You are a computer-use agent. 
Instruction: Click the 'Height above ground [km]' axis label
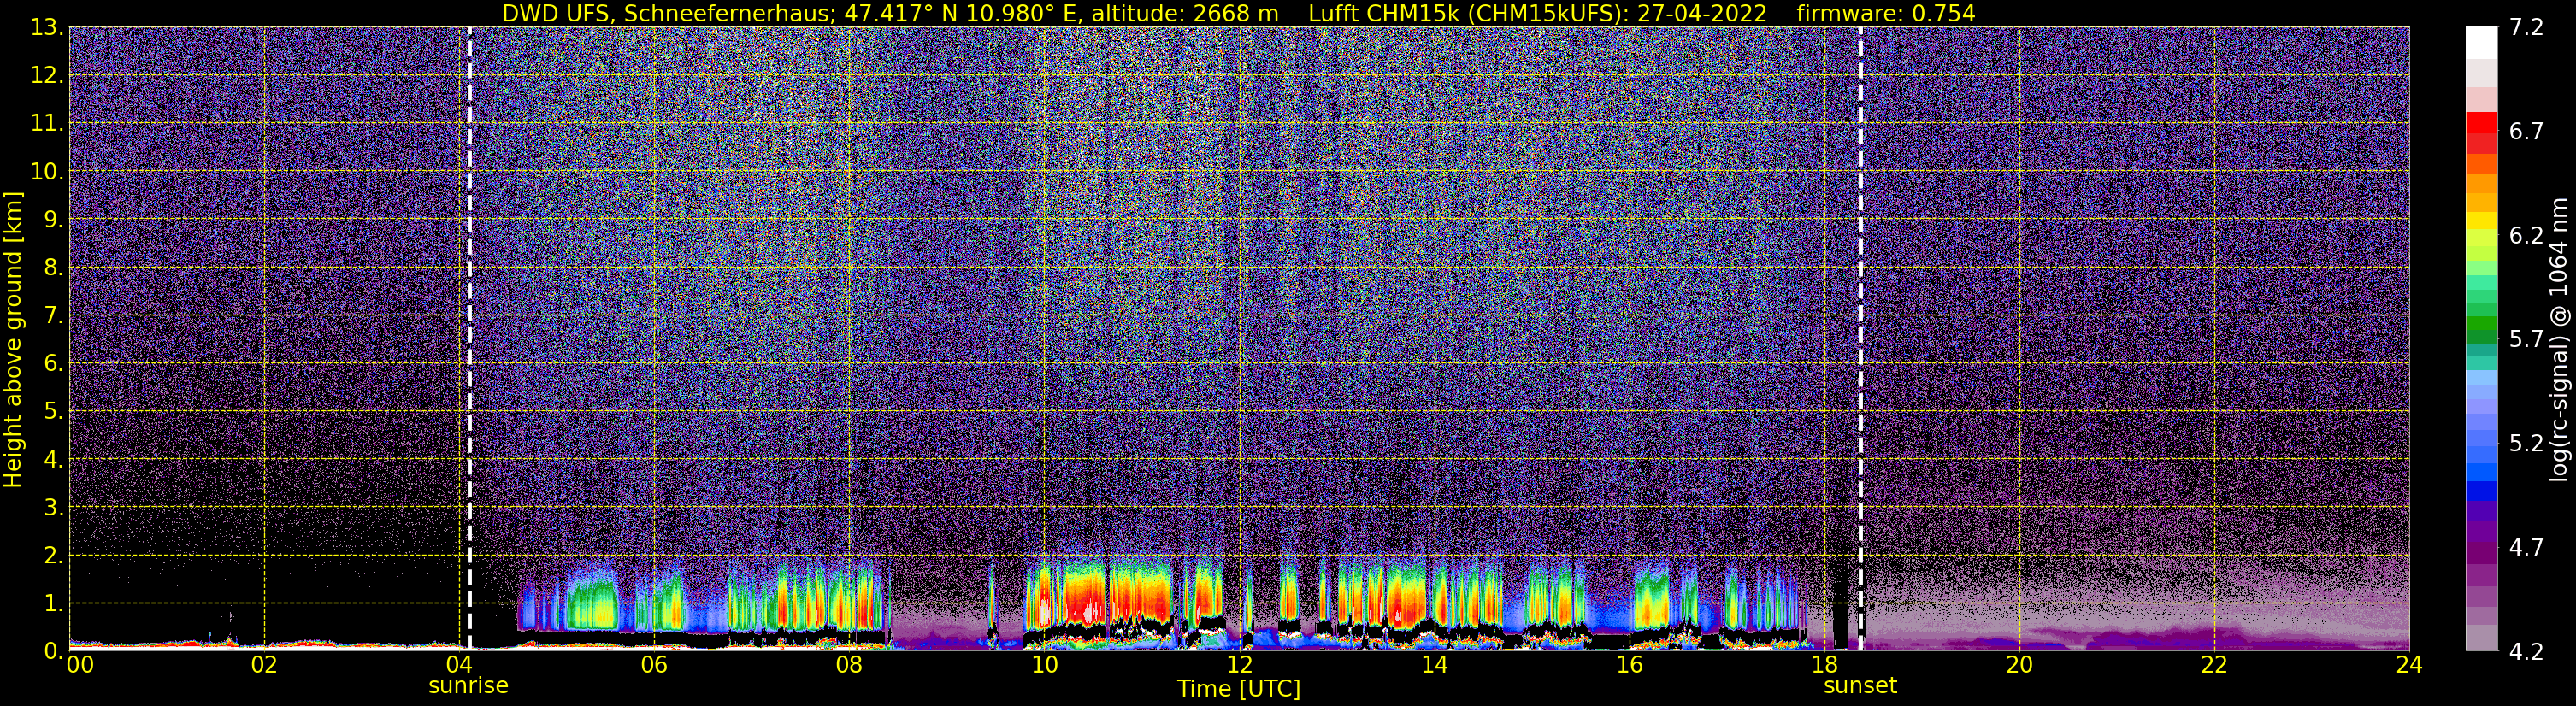(13, 339)
